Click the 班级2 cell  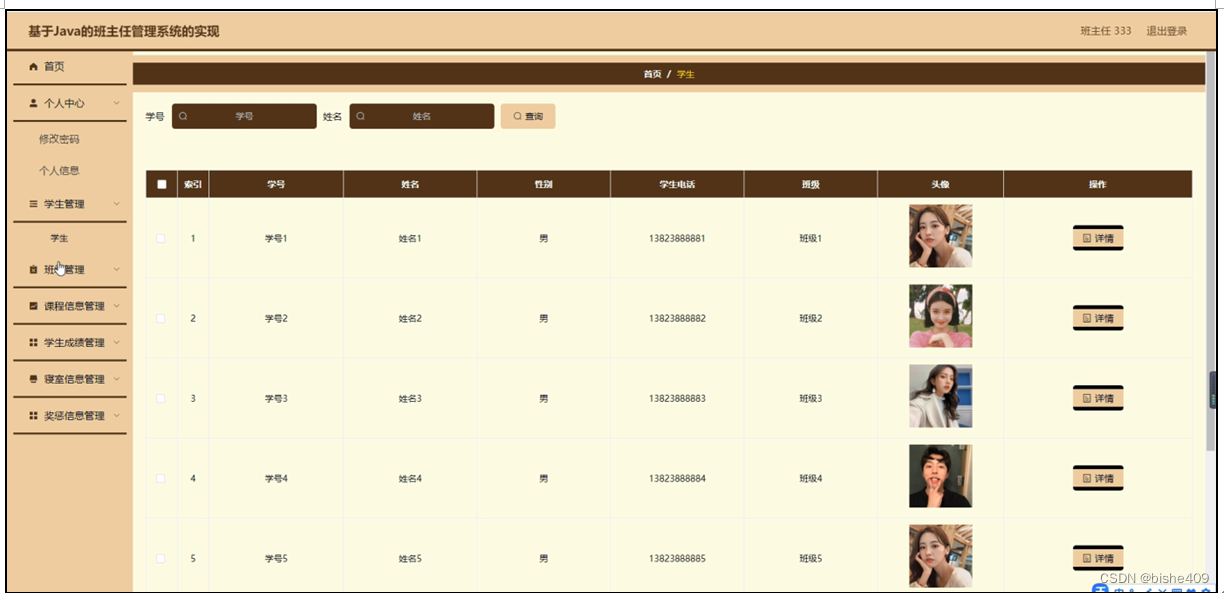click(810, 318)
